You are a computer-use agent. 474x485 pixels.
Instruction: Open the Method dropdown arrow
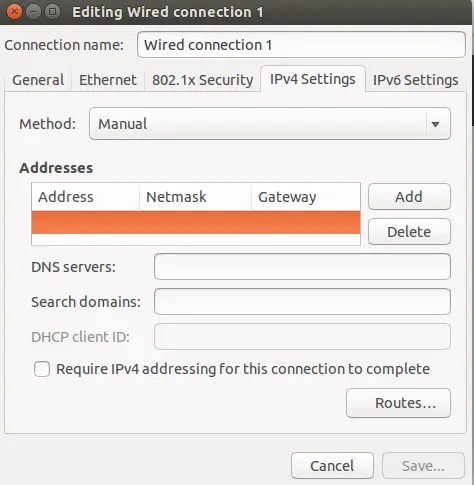(435, 124)
